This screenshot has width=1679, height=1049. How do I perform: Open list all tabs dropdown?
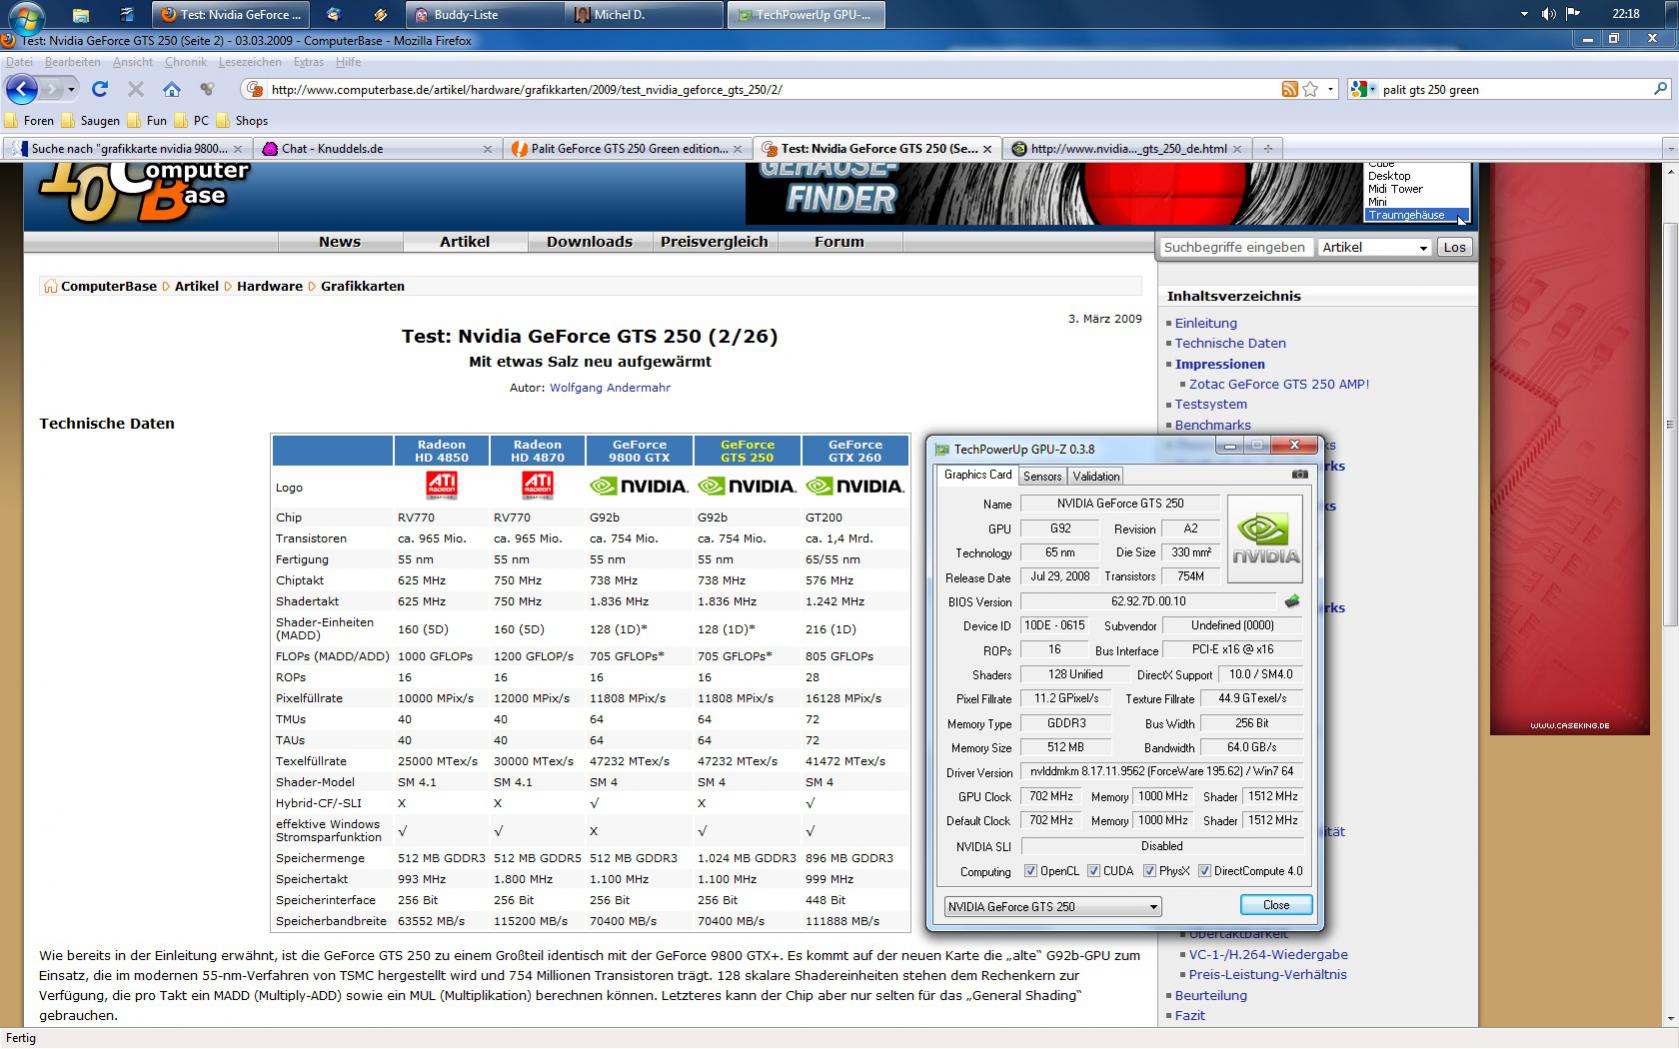click(1670, 149)
